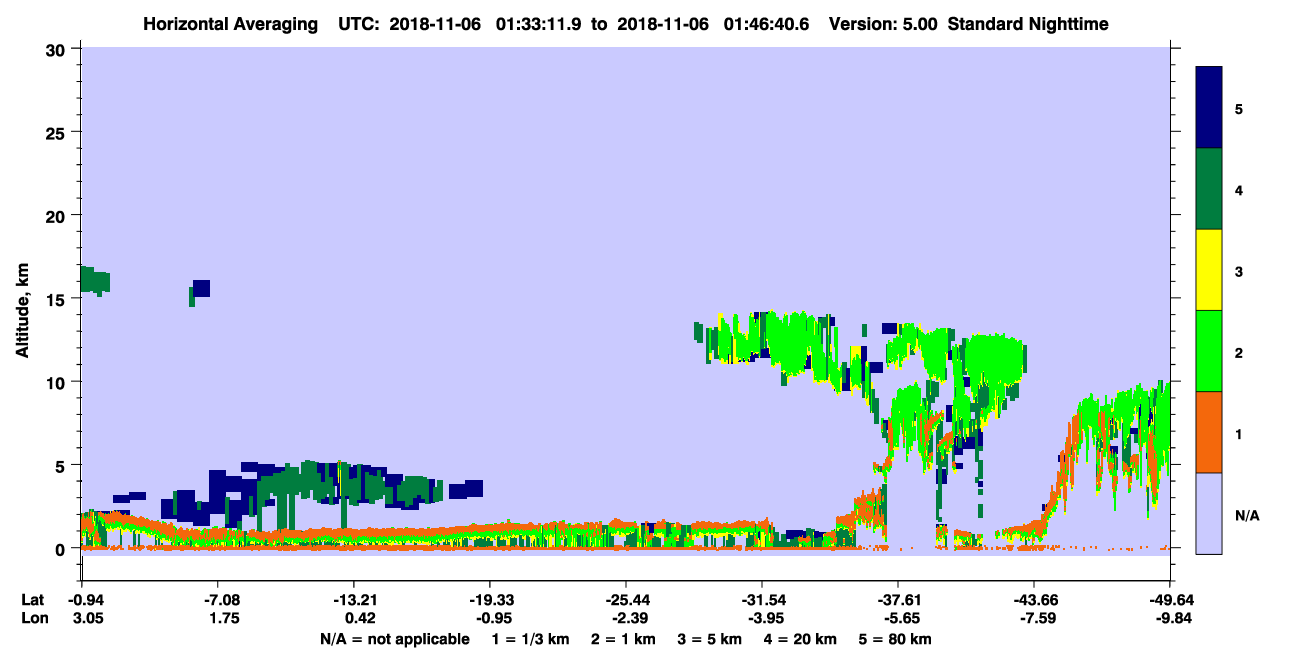
Task: Click the lavender N/A color bar segment
Action: (x=1209, y=513)
